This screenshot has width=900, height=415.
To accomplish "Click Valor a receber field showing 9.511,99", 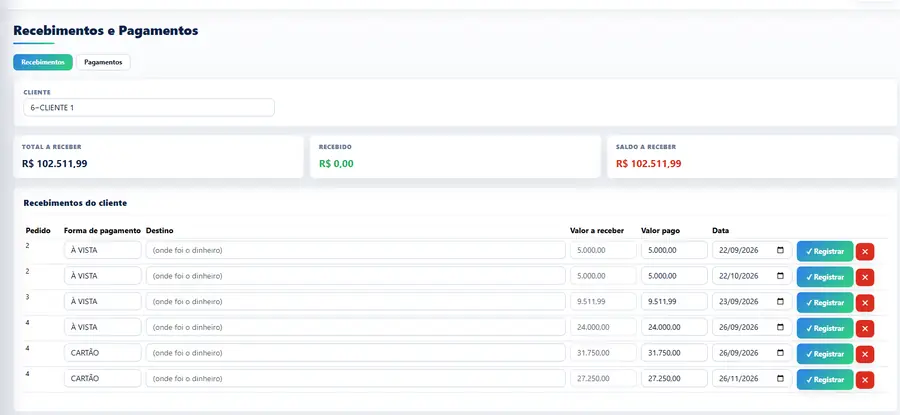I will coord(603,301).
